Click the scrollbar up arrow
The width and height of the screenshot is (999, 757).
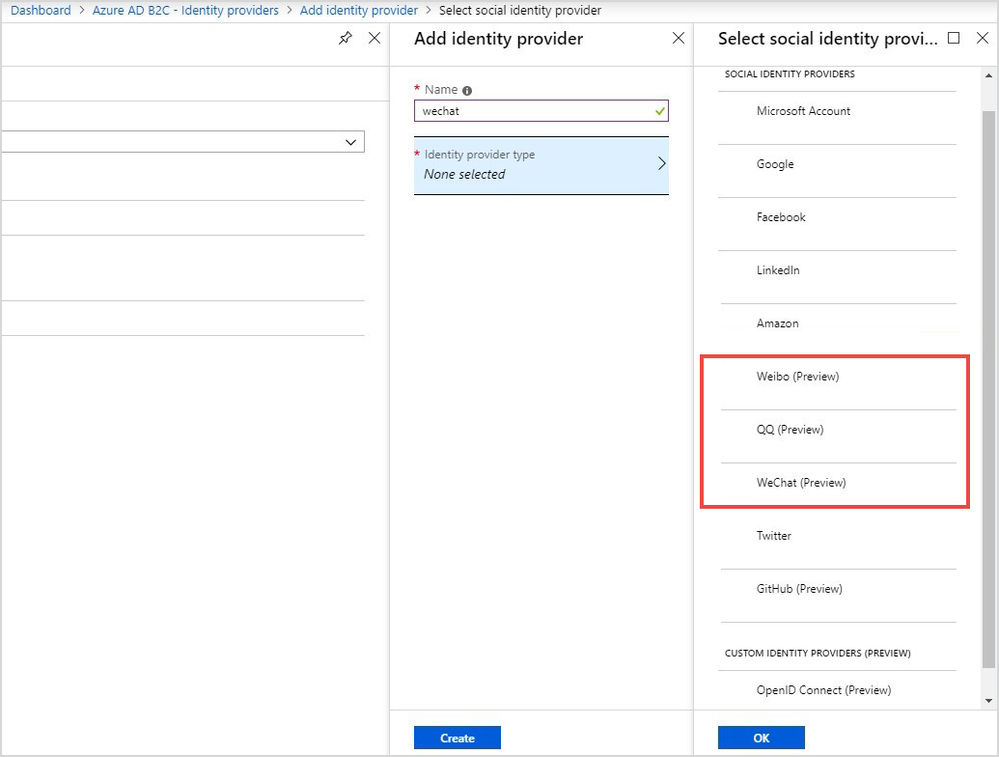pos(989,75)
